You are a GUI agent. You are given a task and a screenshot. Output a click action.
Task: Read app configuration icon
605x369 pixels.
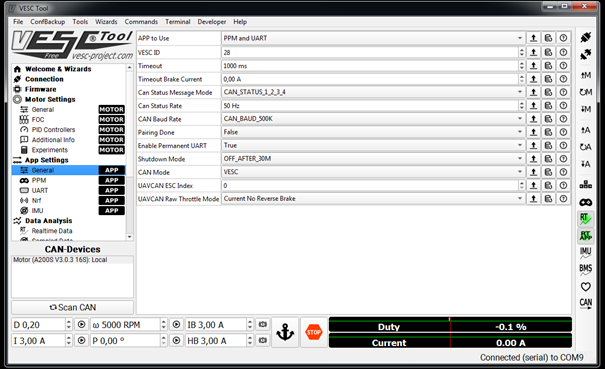pos(585,130)
